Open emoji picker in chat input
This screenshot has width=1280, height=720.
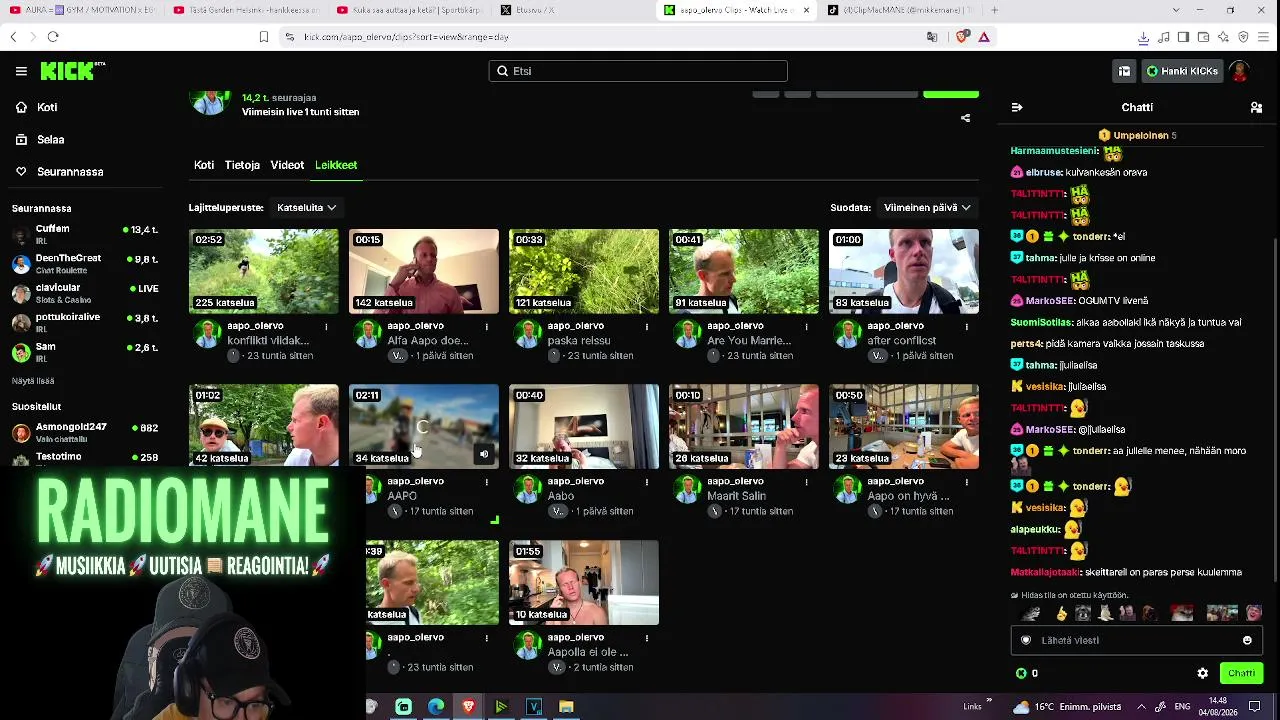coord(1247,640)
